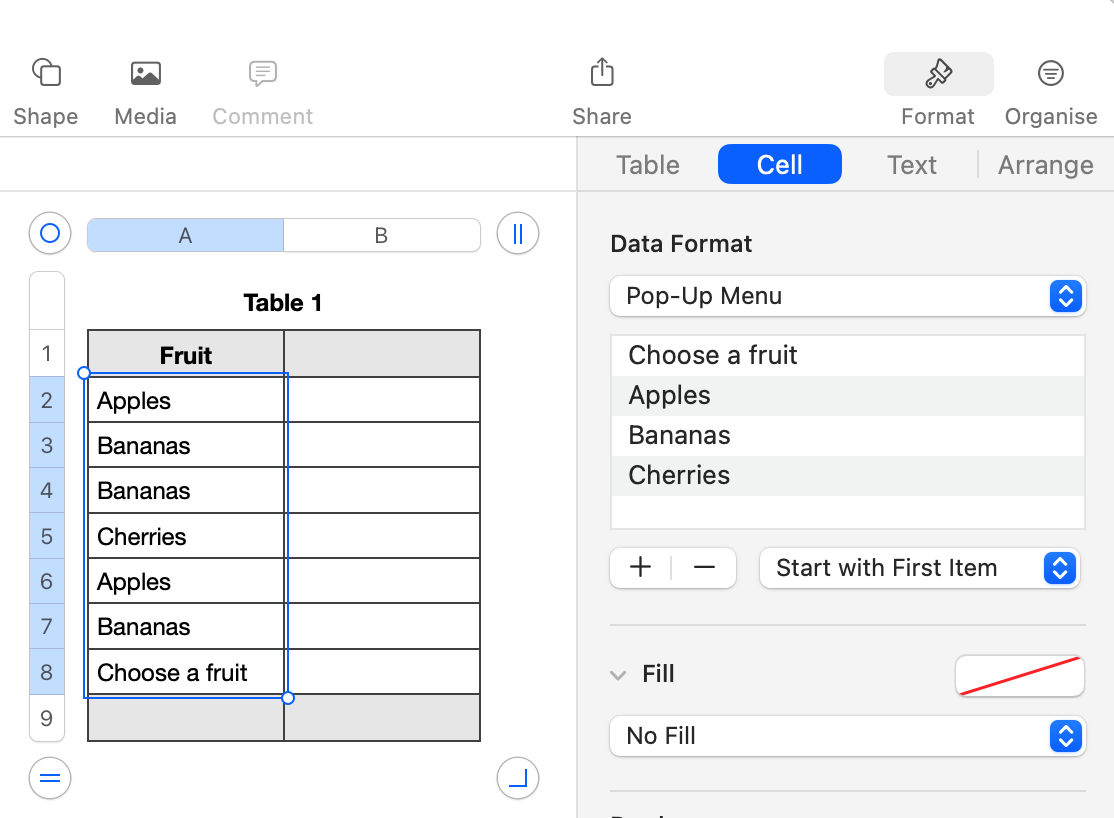Open the Start with First Item dropdown

(x=919, y=568)
